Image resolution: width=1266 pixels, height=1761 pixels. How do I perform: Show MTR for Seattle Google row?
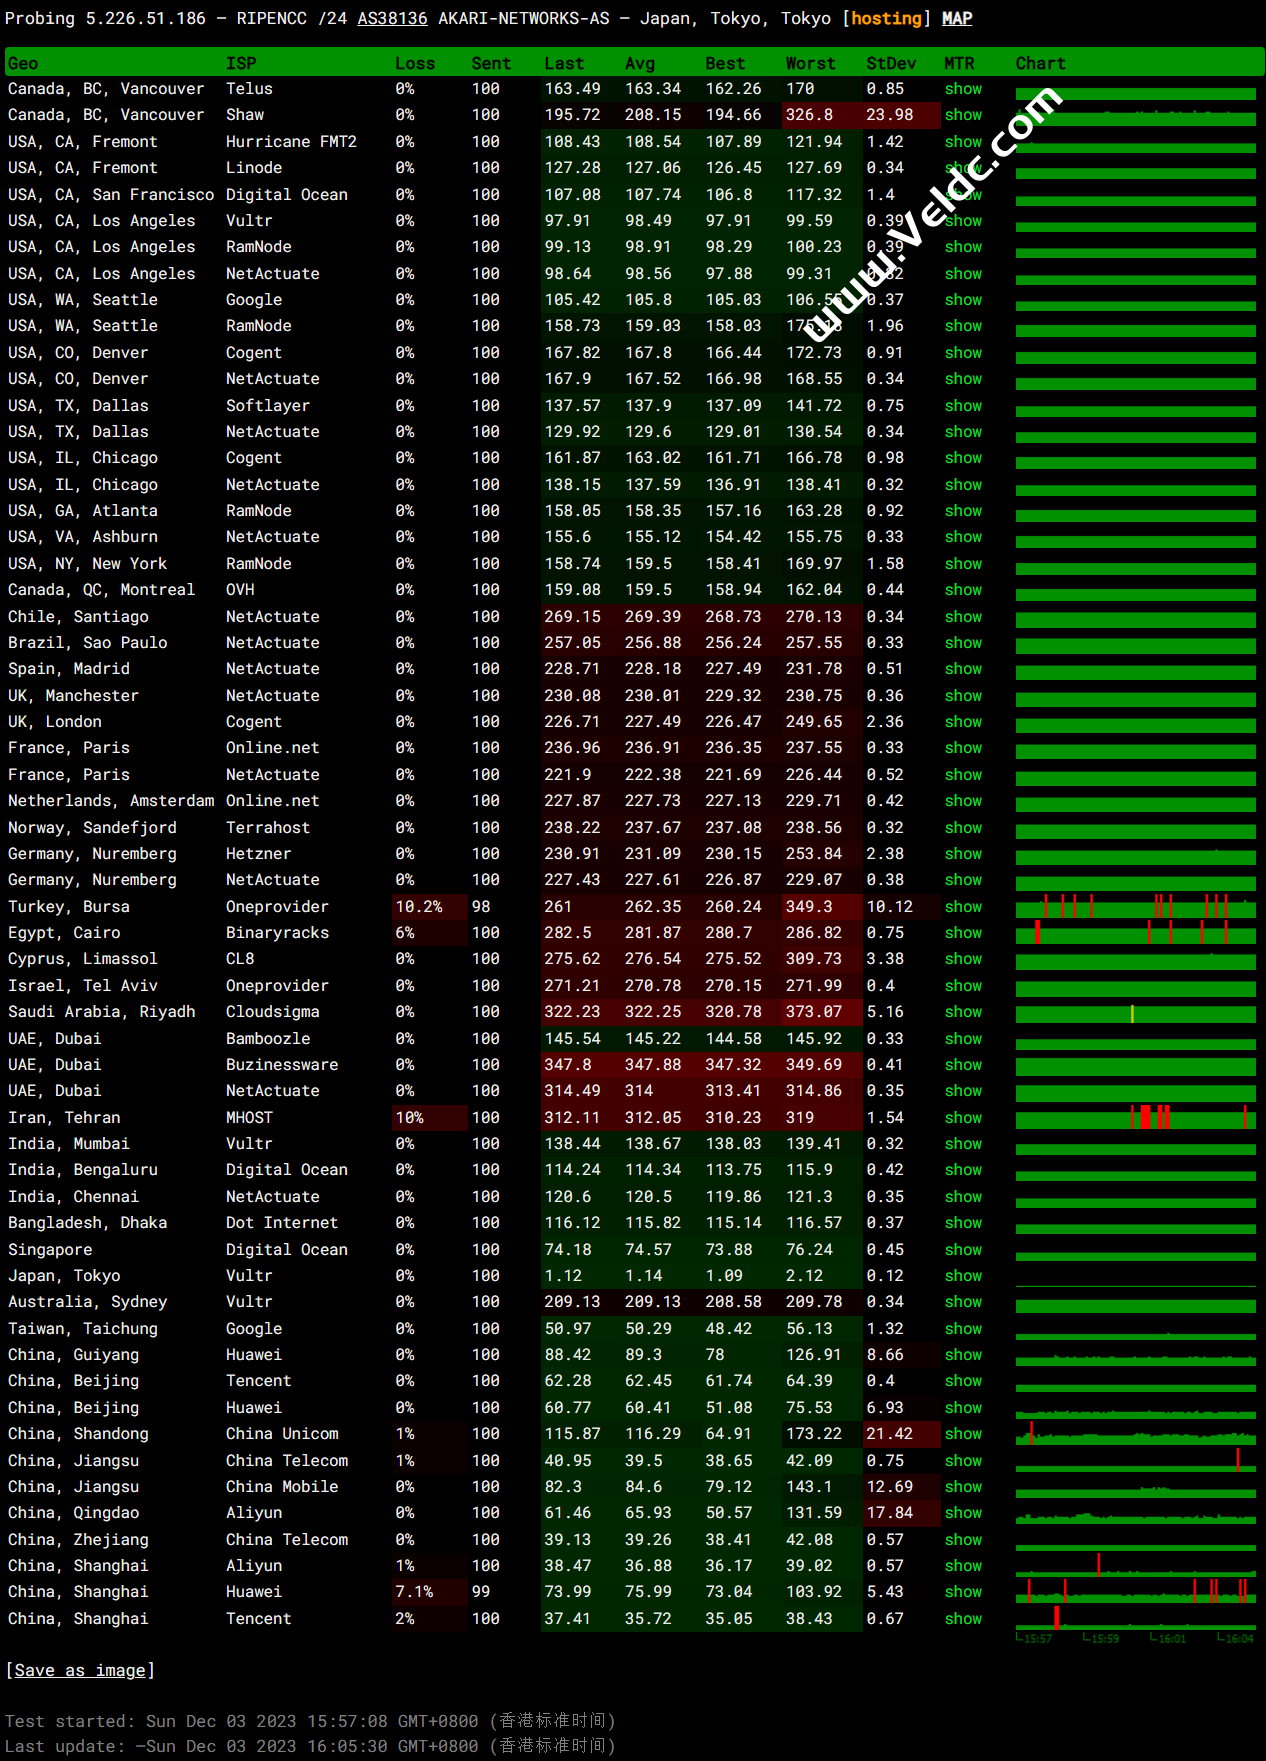(x=963, y=300)
